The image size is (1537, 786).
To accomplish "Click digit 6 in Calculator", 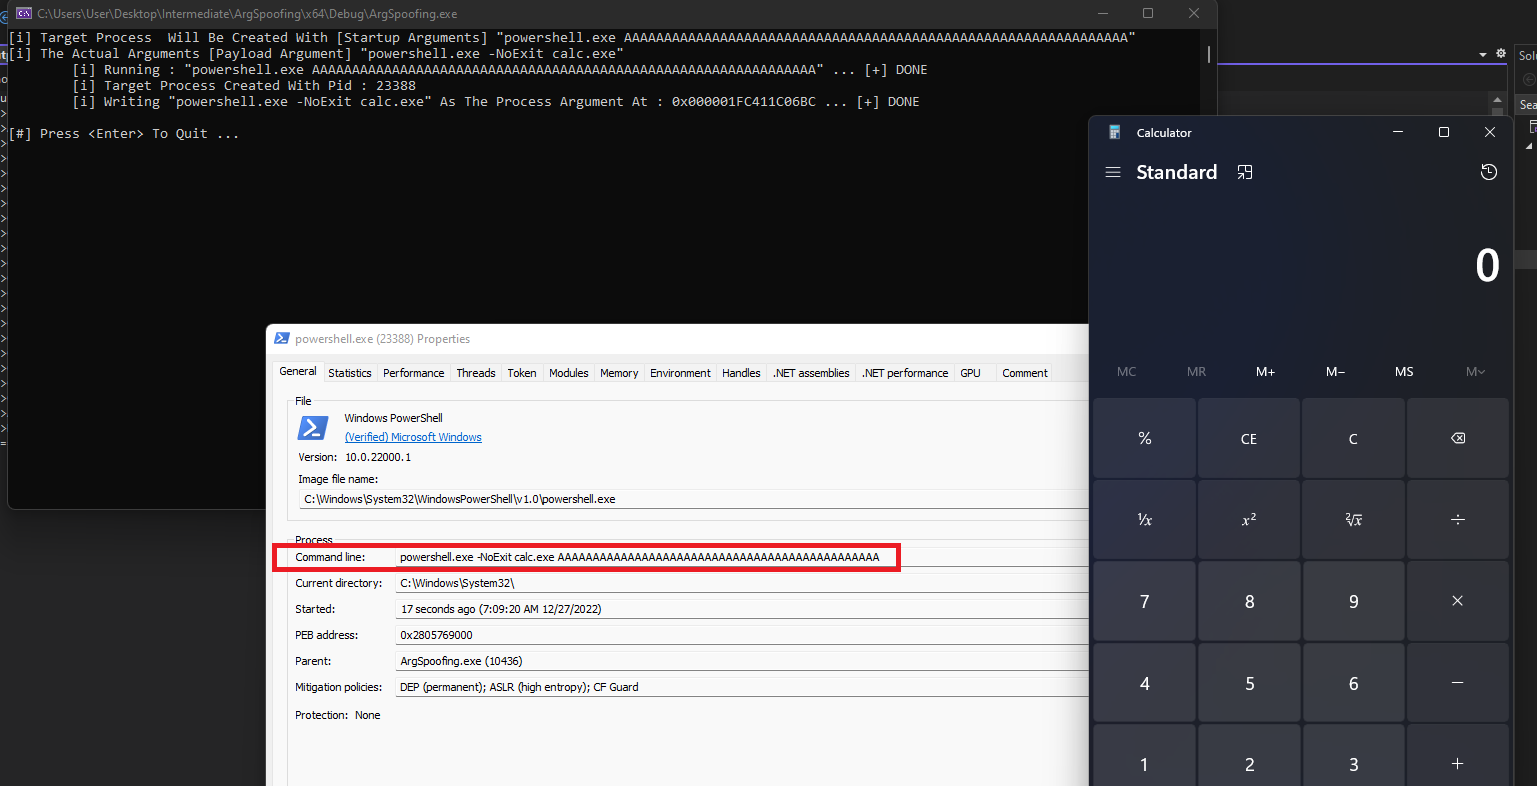I will click(1353, 683).
